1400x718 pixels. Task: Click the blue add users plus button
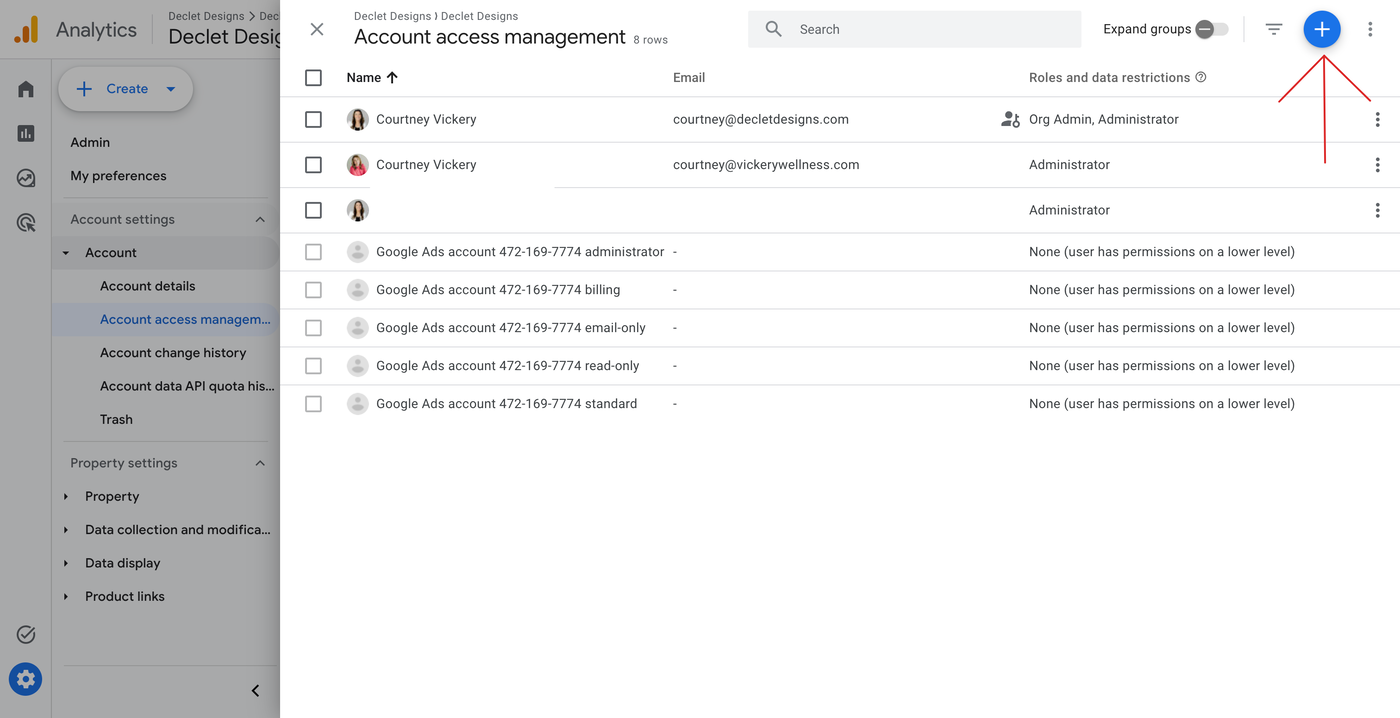click(x=1321, y=30)
